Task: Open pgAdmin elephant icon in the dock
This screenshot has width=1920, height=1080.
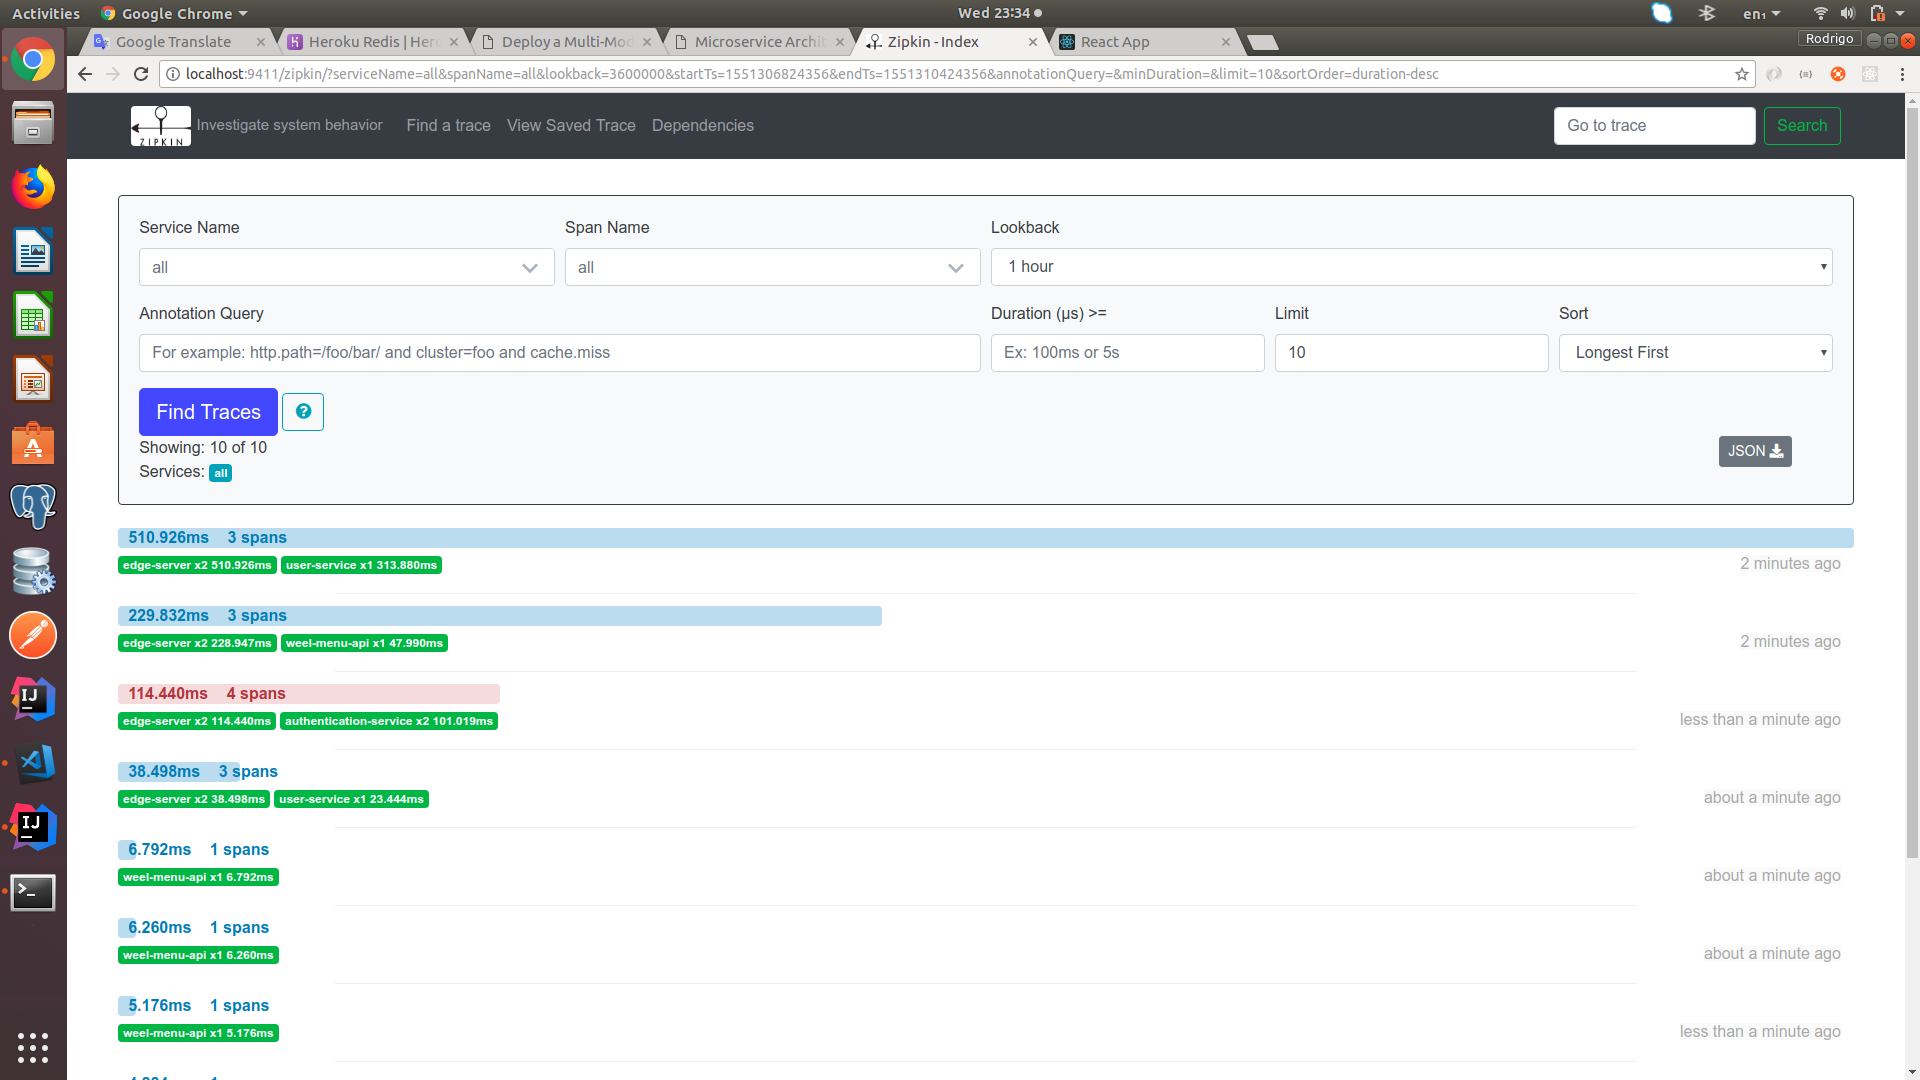Action: pos(33,507)
